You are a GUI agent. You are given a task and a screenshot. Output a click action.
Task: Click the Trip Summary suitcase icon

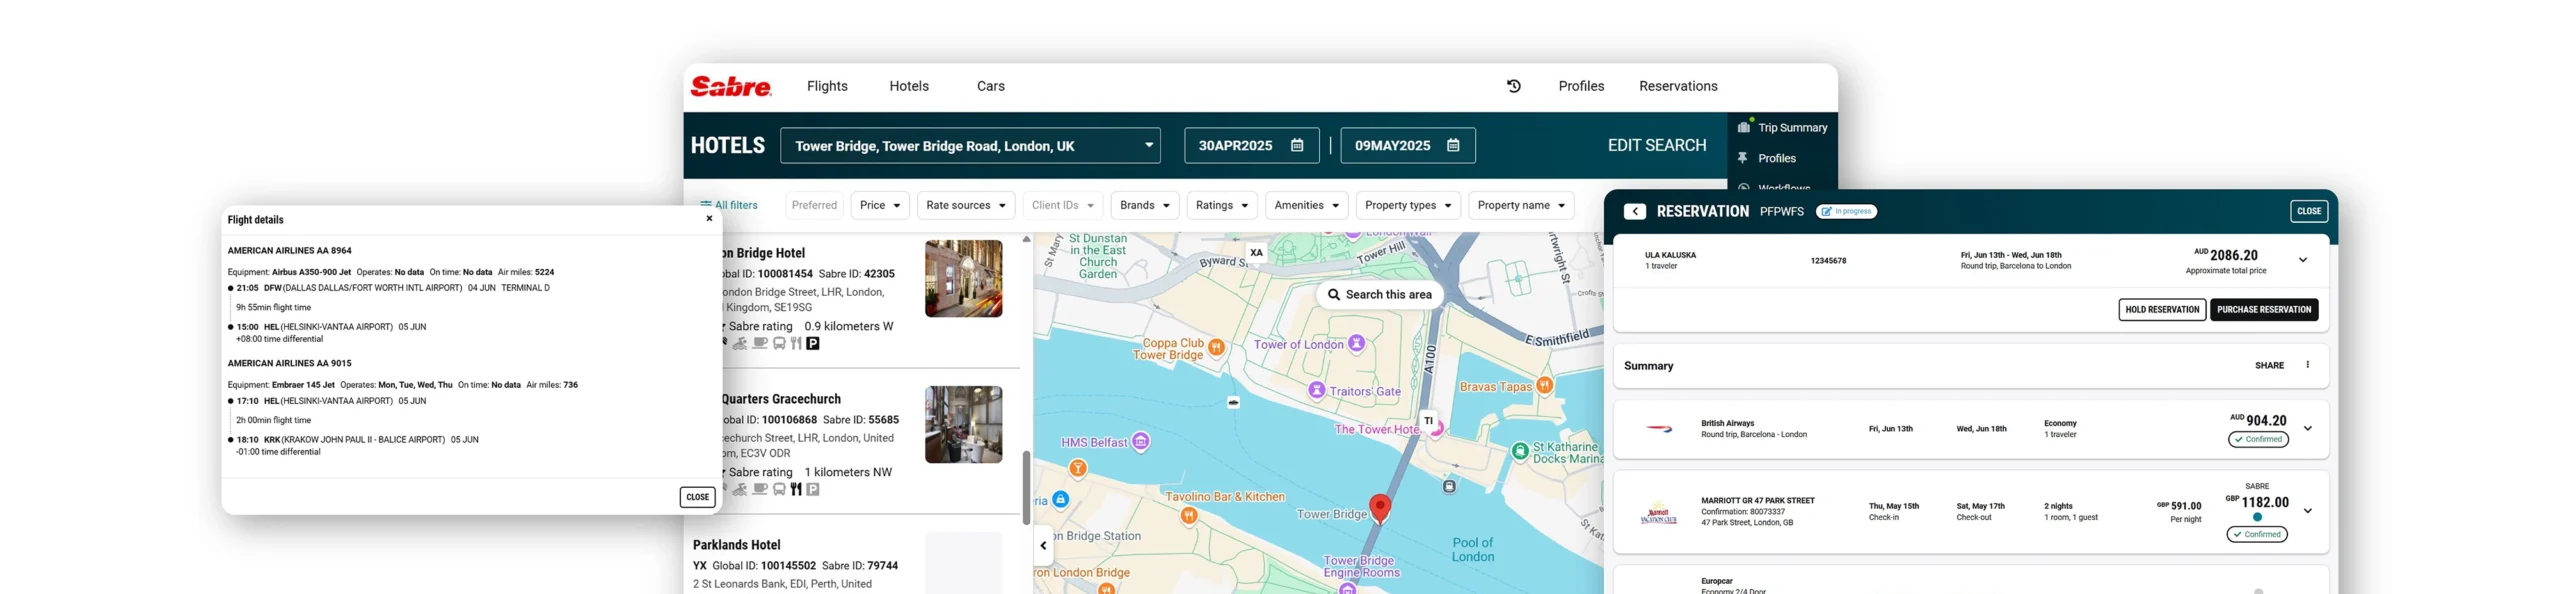[x=1743, y=127]
